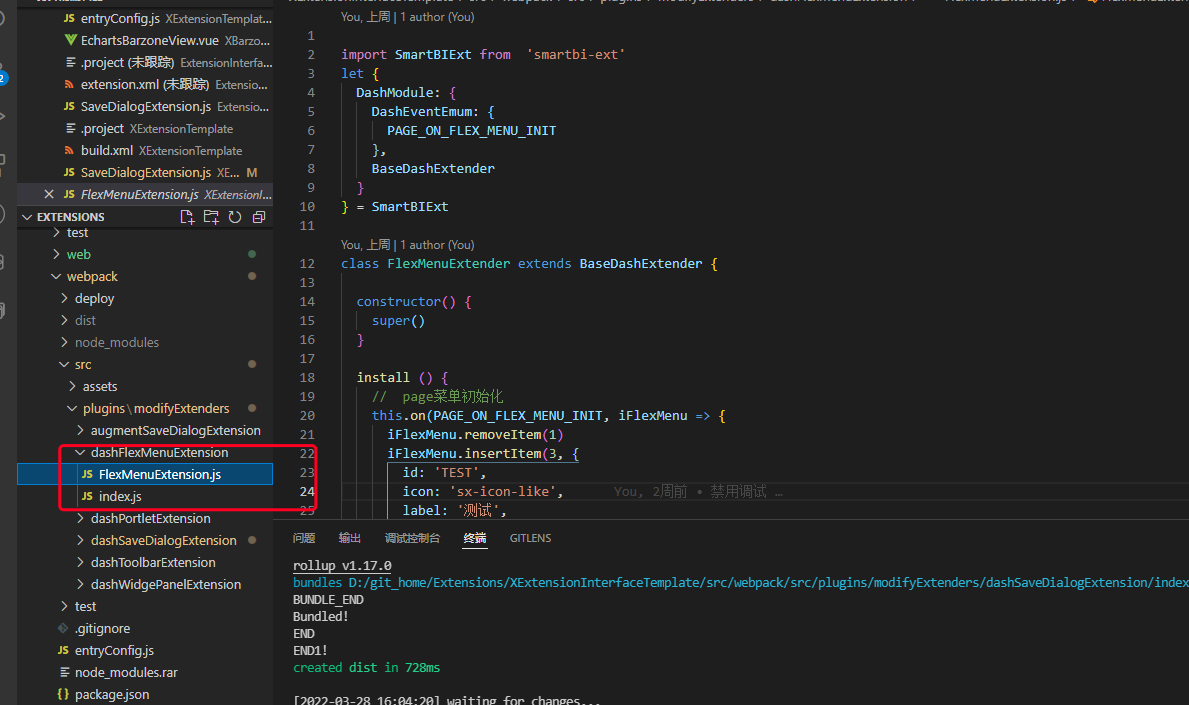Open the augmentSaveDialogExtension folder

[175, 430]
